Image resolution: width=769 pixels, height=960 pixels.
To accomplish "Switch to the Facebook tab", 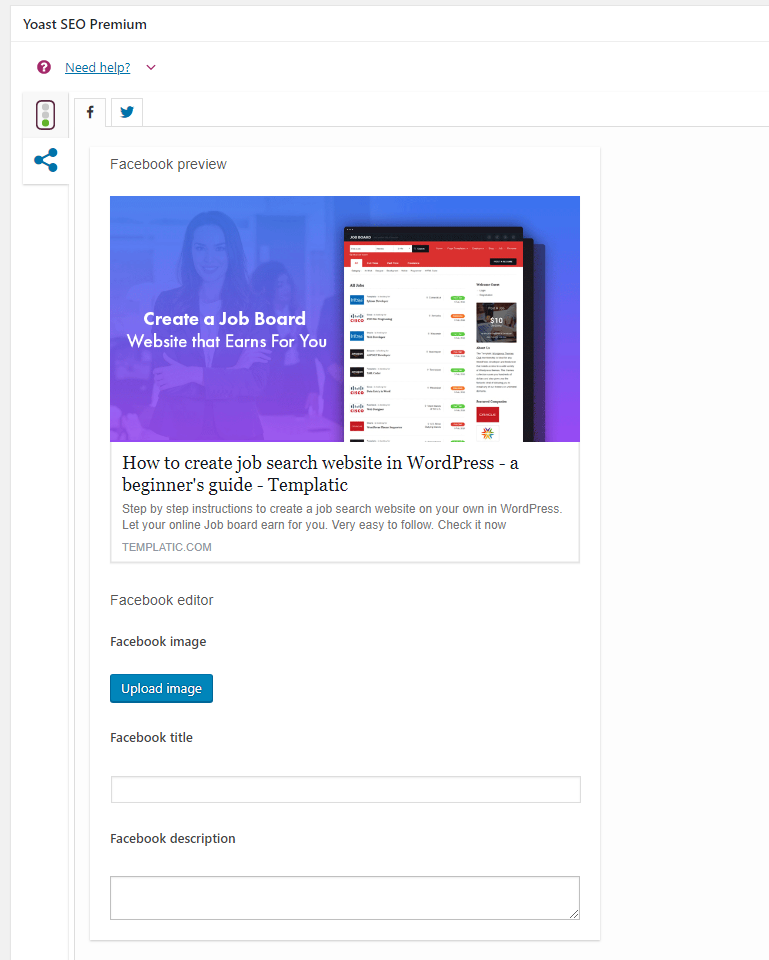I will pos(90,112).
